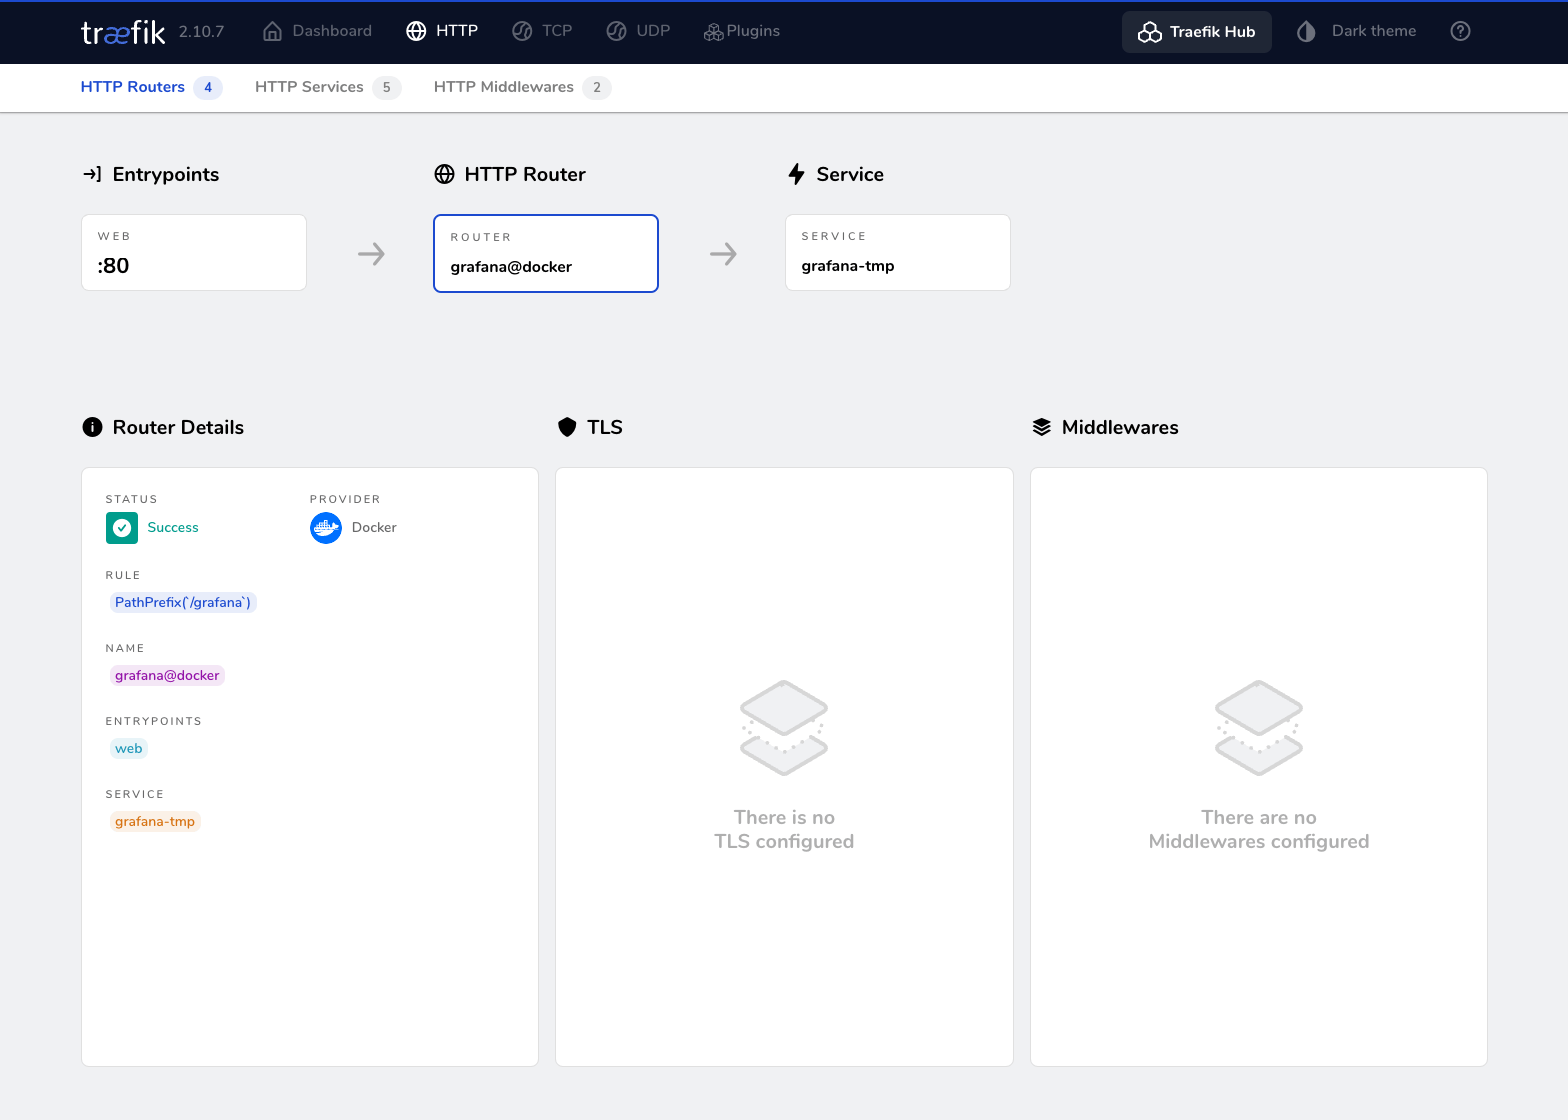This screenshot has width=1568, height=1120.
Task: Click the orange grafana-tmp service tag
Action: (x=155, y=821)
